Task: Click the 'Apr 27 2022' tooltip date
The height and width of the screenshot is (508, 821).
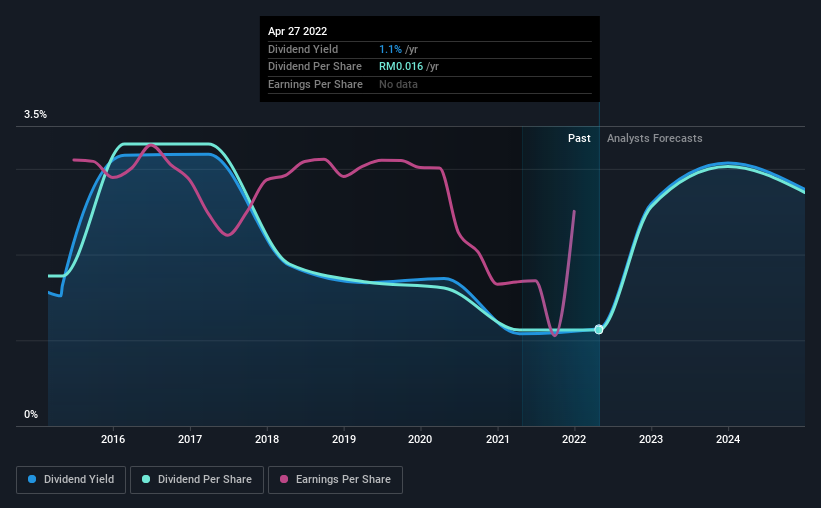Action: point(297,31)
